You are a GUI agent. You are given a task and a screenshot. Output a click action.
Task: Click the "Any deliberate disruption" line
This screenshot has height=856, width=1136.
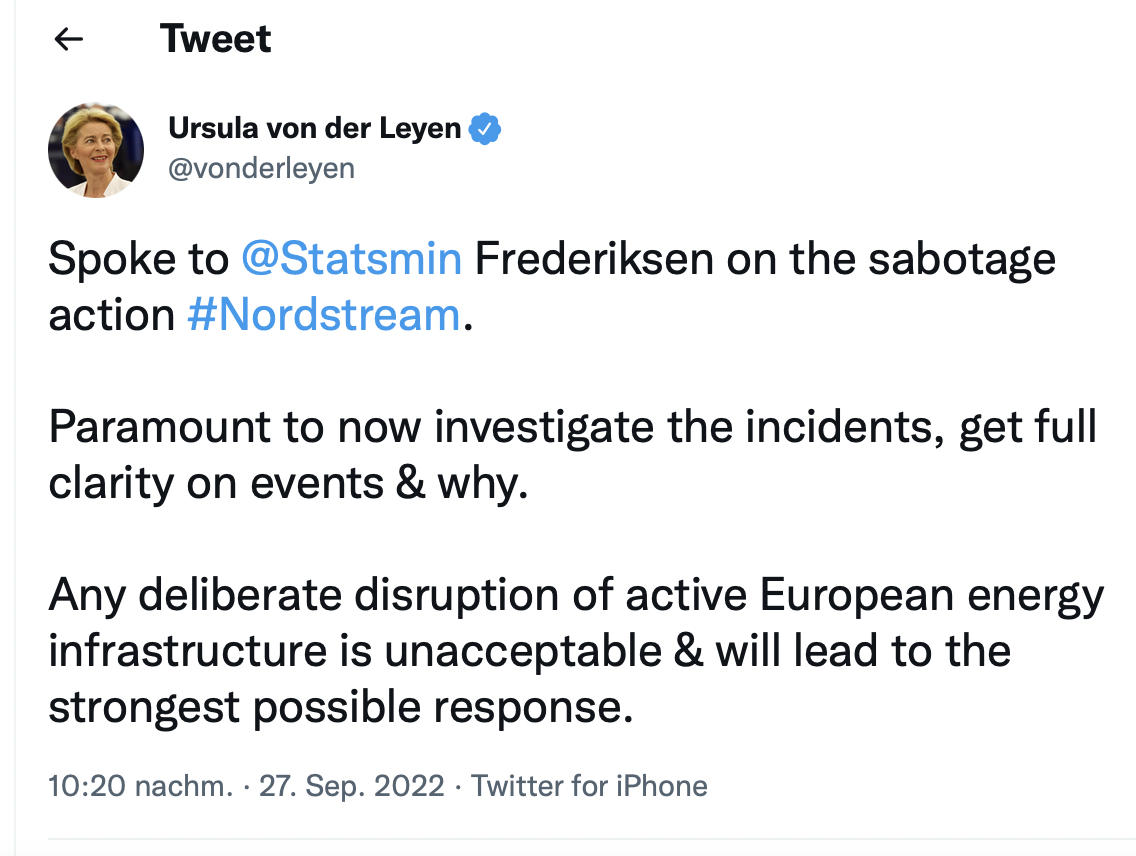(290, 596)
